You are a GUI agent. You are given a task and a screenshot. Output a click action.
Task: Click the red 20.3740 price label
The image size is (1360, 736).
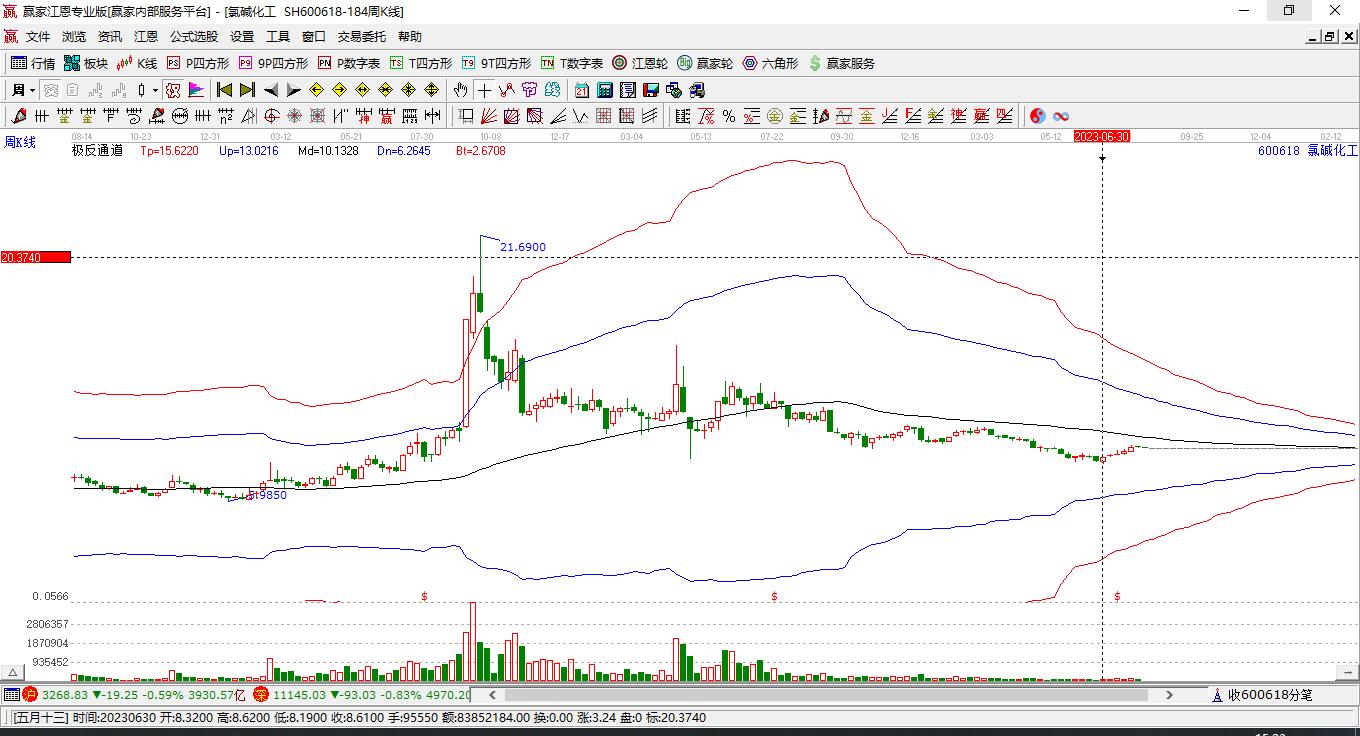pos(36,257)
